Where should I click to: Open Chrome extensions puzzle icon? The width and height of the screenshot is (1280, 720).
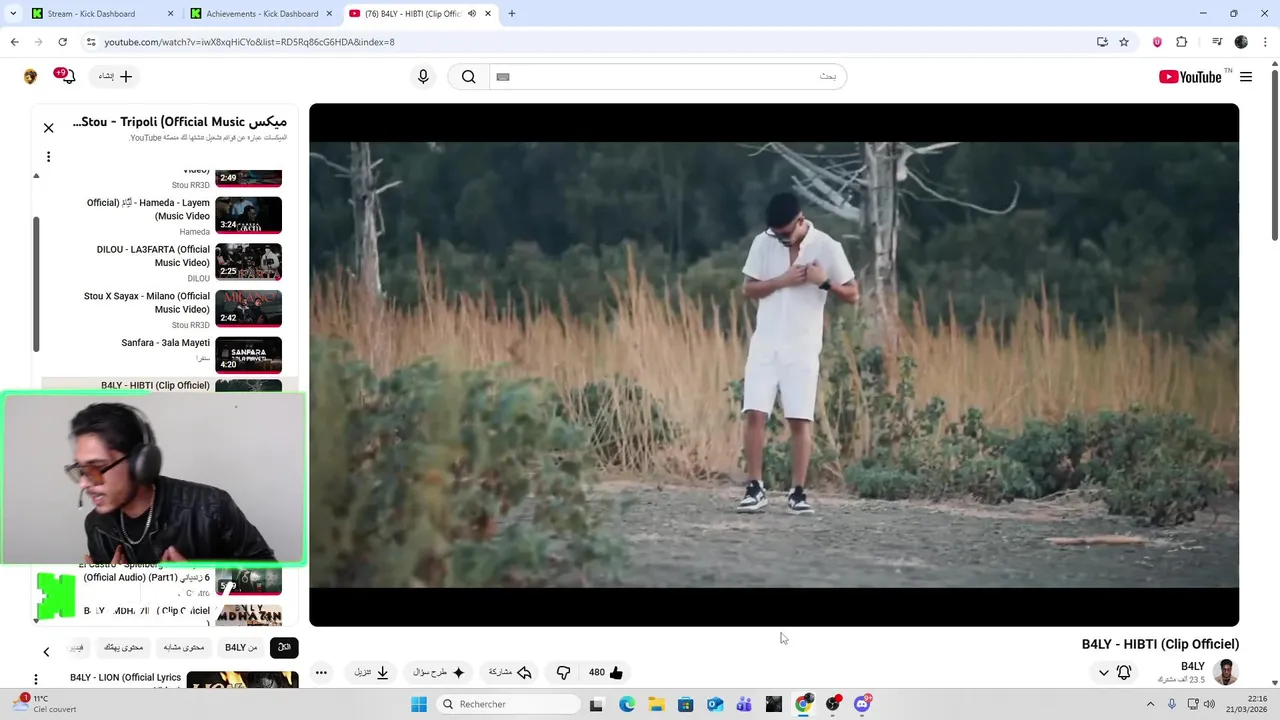click(1181, 42)
